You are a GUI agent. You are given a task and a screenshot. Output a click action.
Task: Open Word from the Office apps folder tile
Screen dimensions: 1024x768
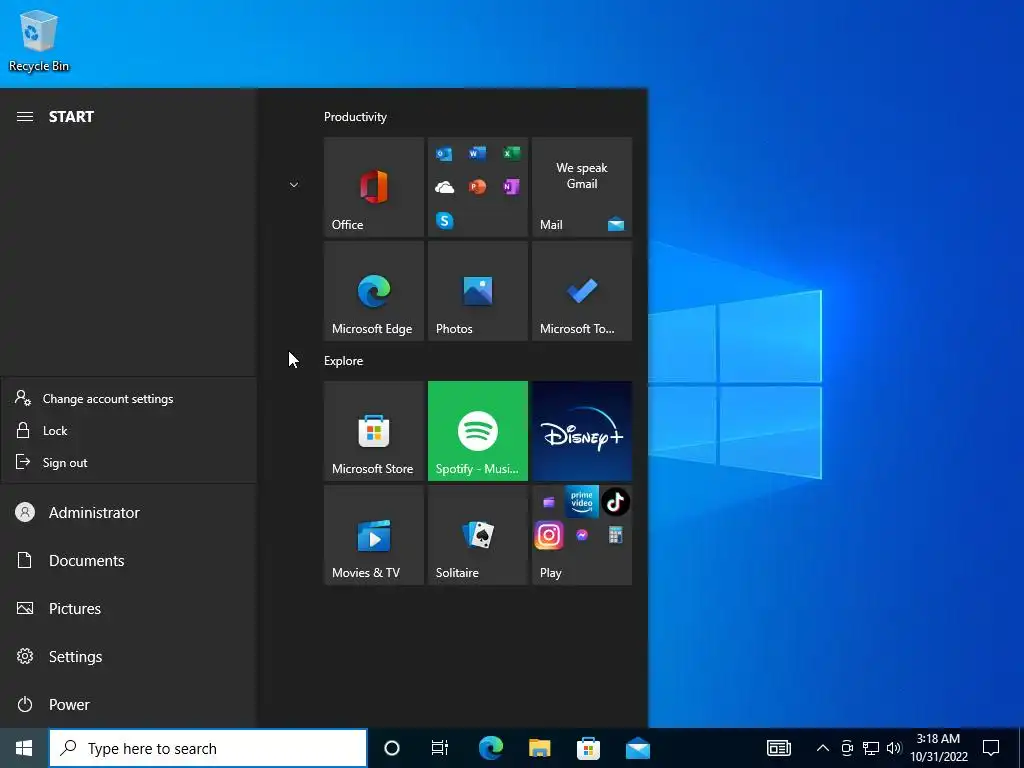coord(477,153)
